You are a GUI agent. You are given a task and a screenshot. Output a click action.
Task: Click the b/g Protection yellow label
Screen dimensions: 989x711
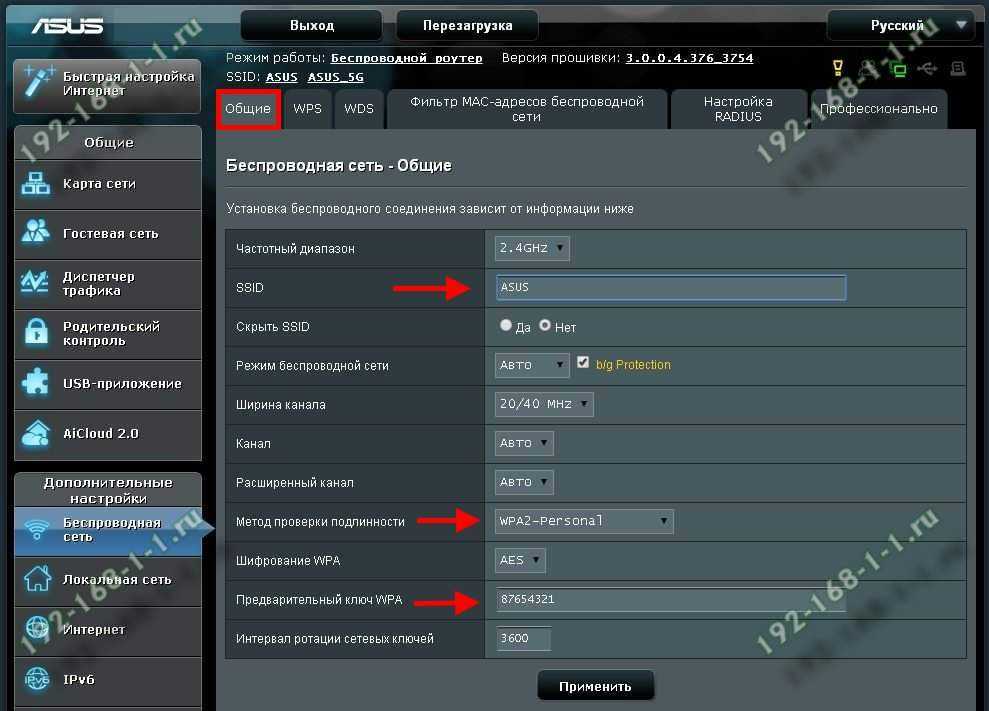click(633, 365)
